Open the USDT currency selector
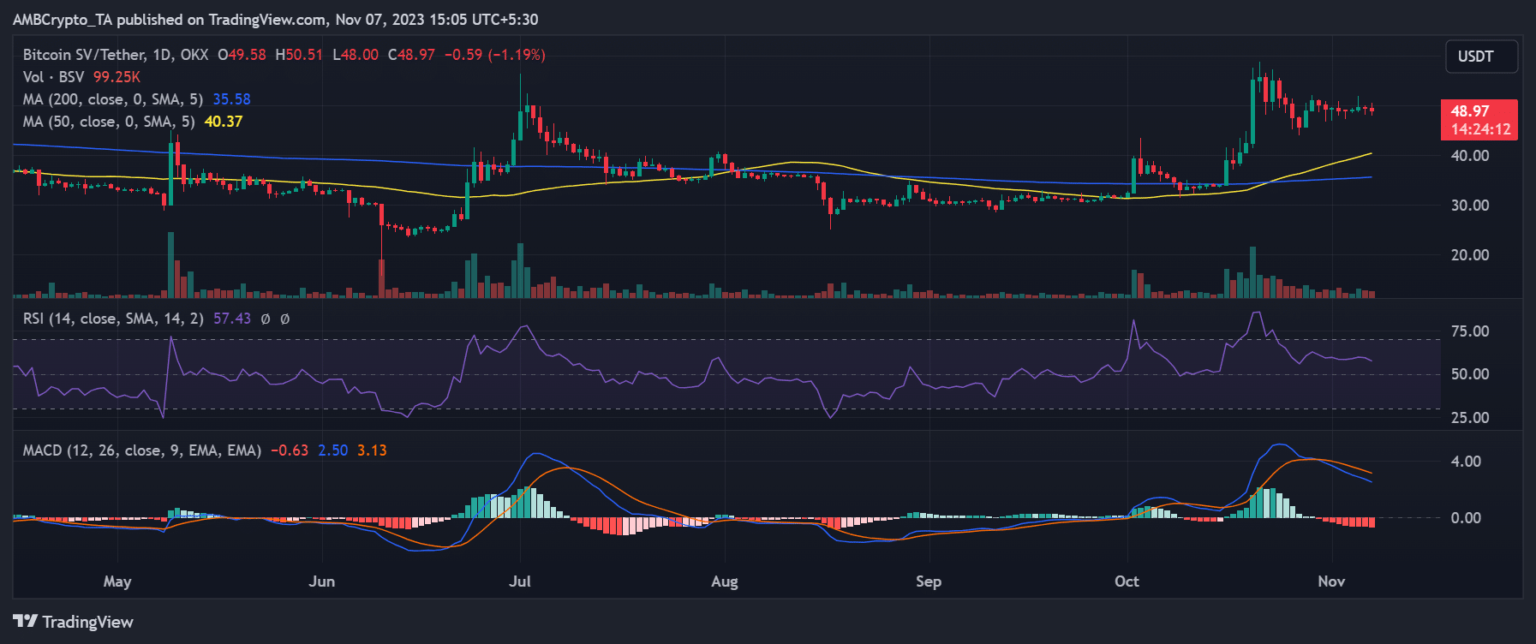Viewport: 1536px width, 644px height. click(x=1475, y=57)
